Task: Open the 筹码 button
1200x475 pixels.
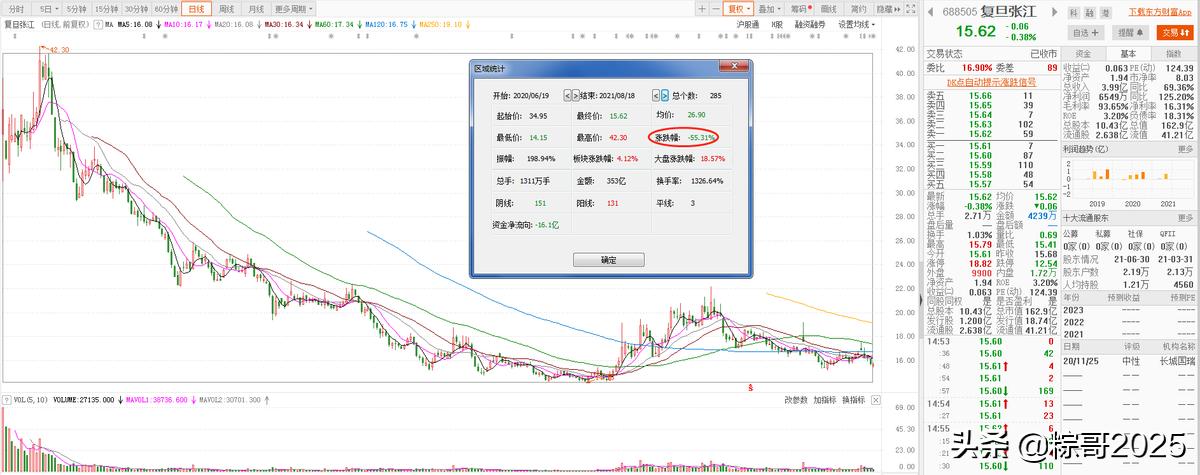Action: click(801, 9)
